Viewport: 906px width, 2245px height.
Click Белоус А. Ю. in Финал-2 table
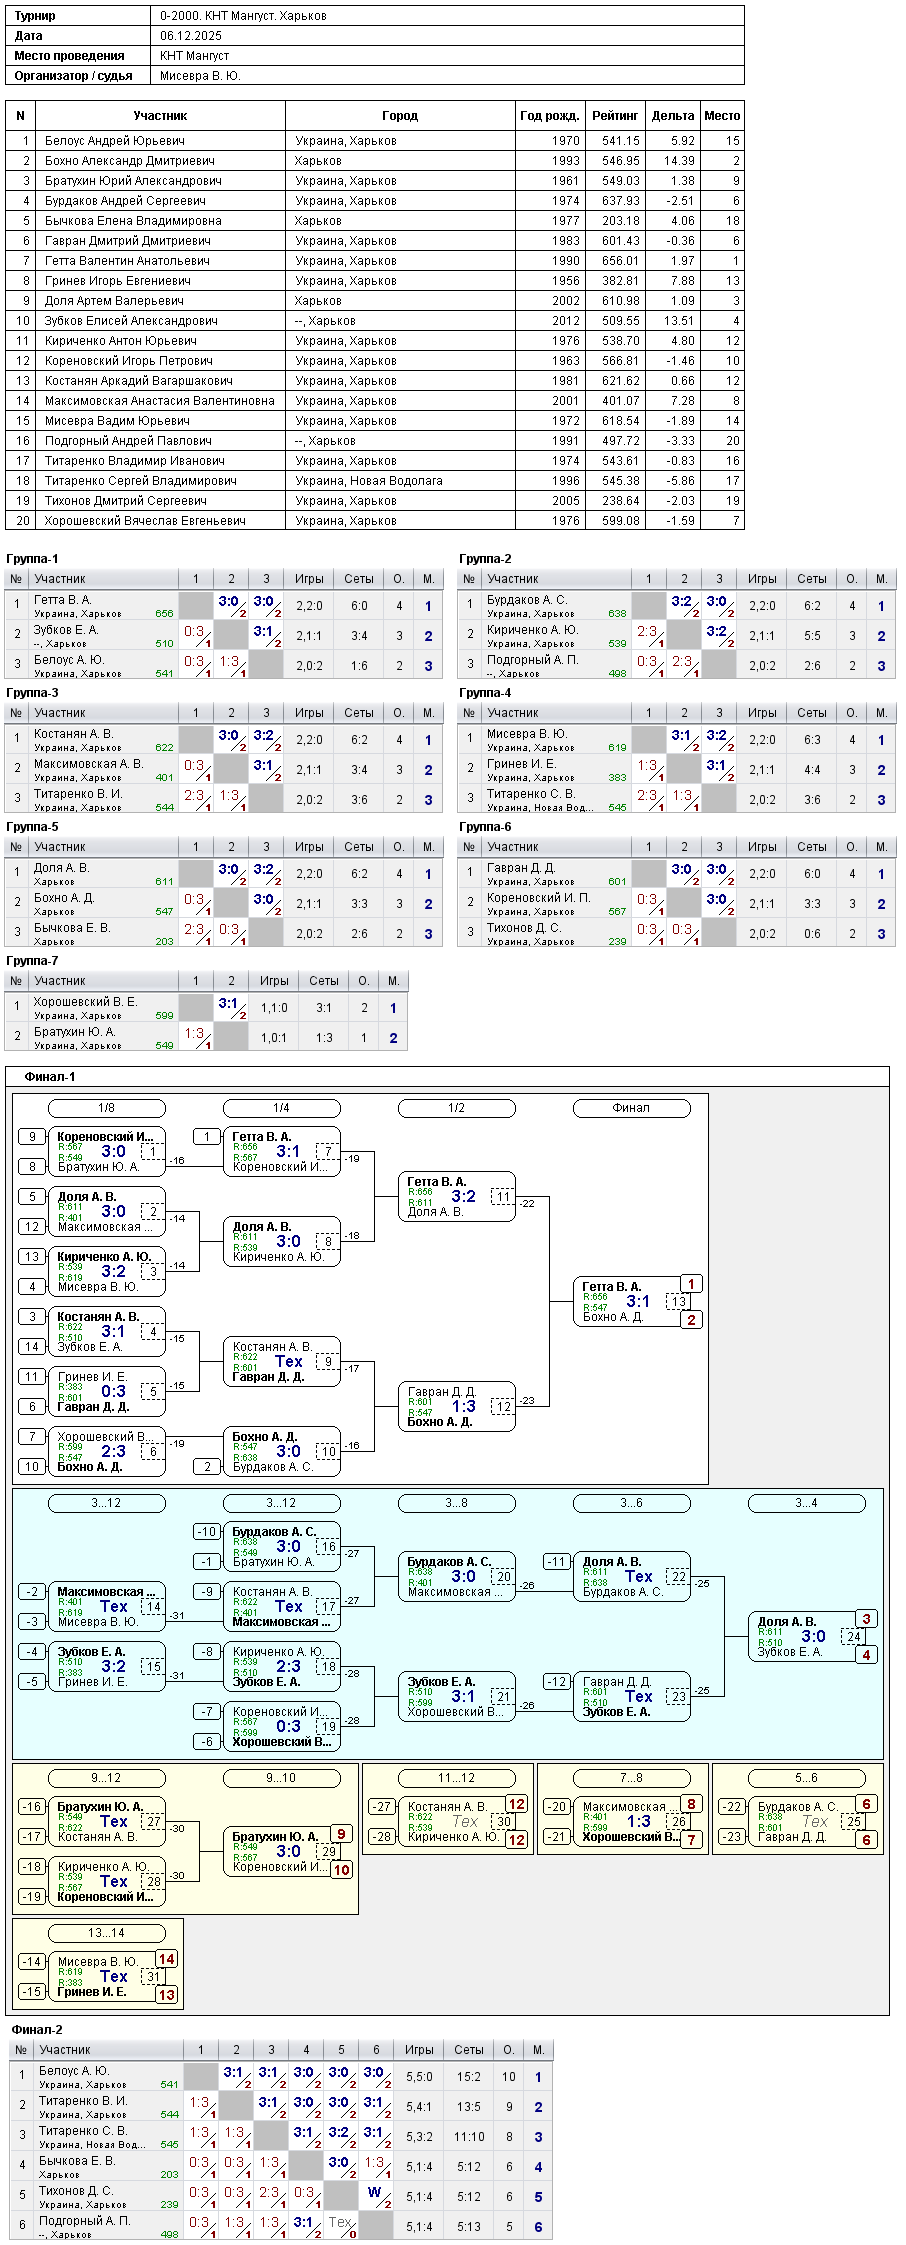(x=74, y=2071)
